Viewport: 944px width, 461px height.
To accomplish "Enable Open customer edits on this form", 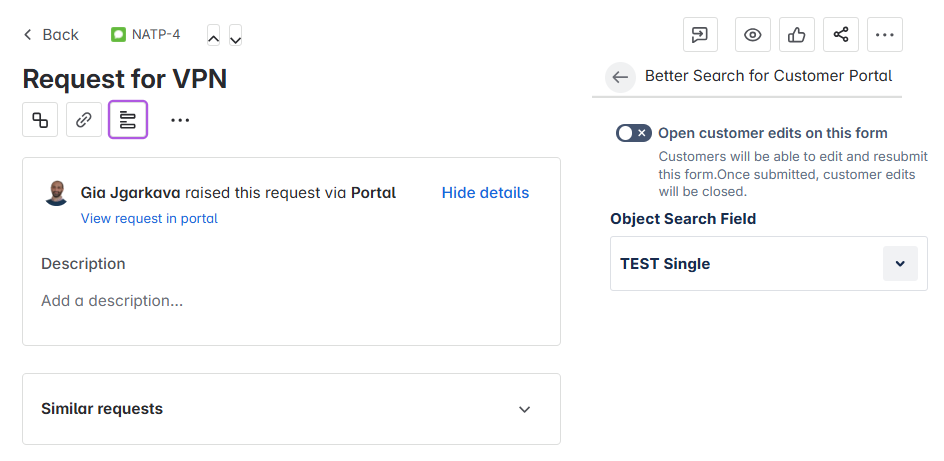I will coord(633,133).
